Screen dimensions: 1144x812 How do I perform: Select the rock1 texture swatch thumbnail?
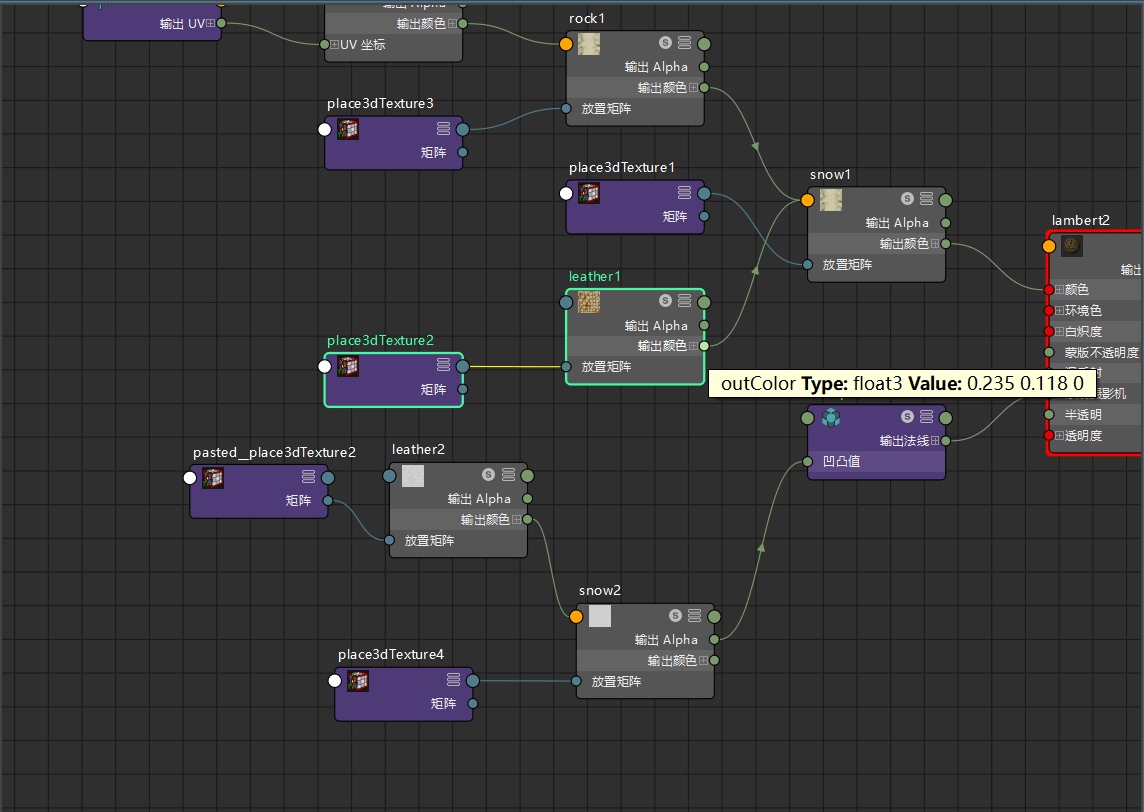[x=589, y=44]
